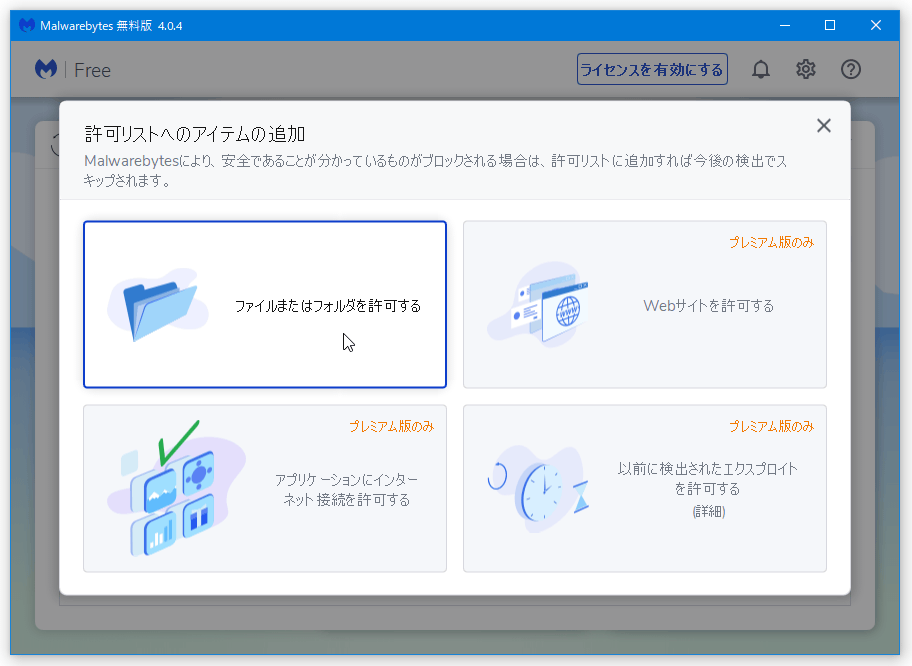Click the Free edition label
This screenshot has height=666, width=912.
click(x=92, y=70)
